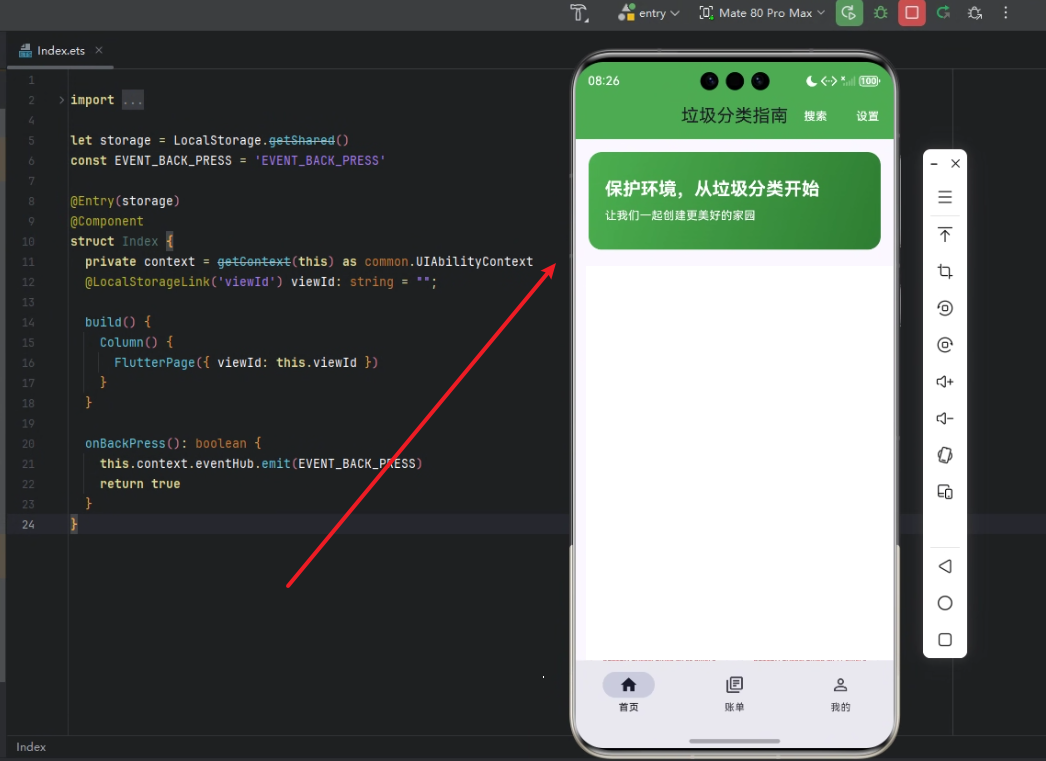Increase emulator volume
Image resolution: width=1046 pixels, height=761 pixels.
pos(945,382)
